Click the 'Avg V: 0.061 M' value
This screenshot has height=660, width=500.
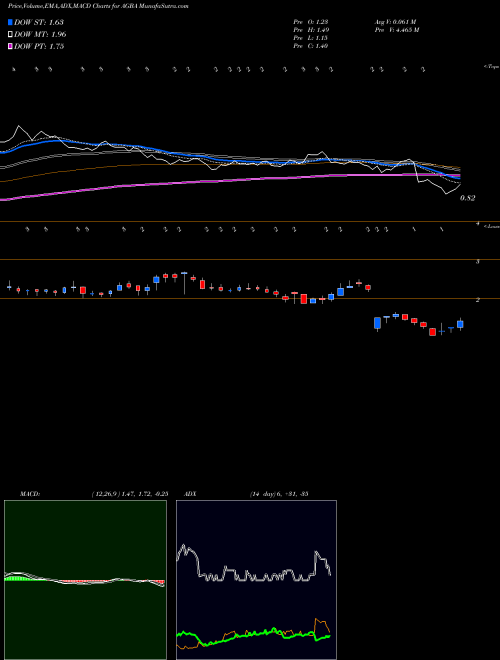coord(395,22)
